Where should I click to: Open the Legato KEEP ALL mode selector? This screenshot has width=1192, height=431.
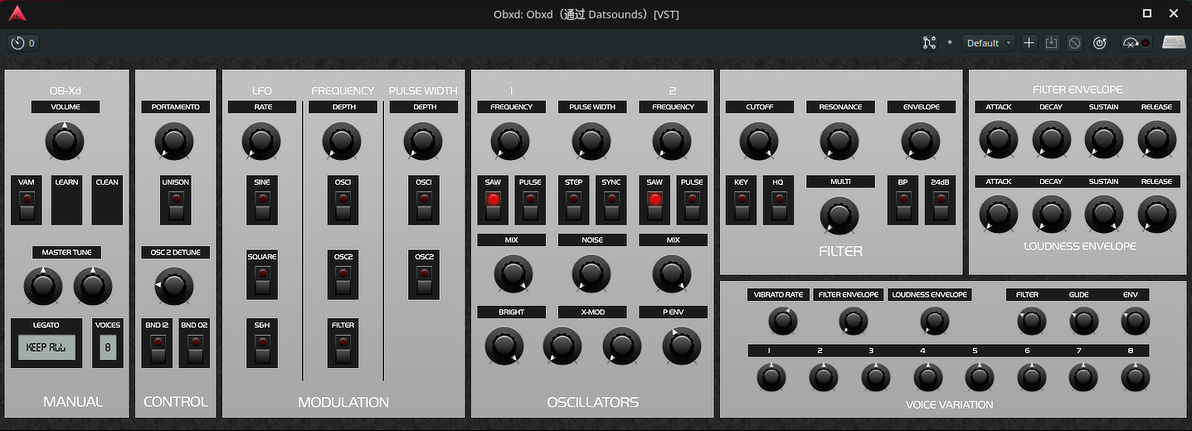(46, 348)
